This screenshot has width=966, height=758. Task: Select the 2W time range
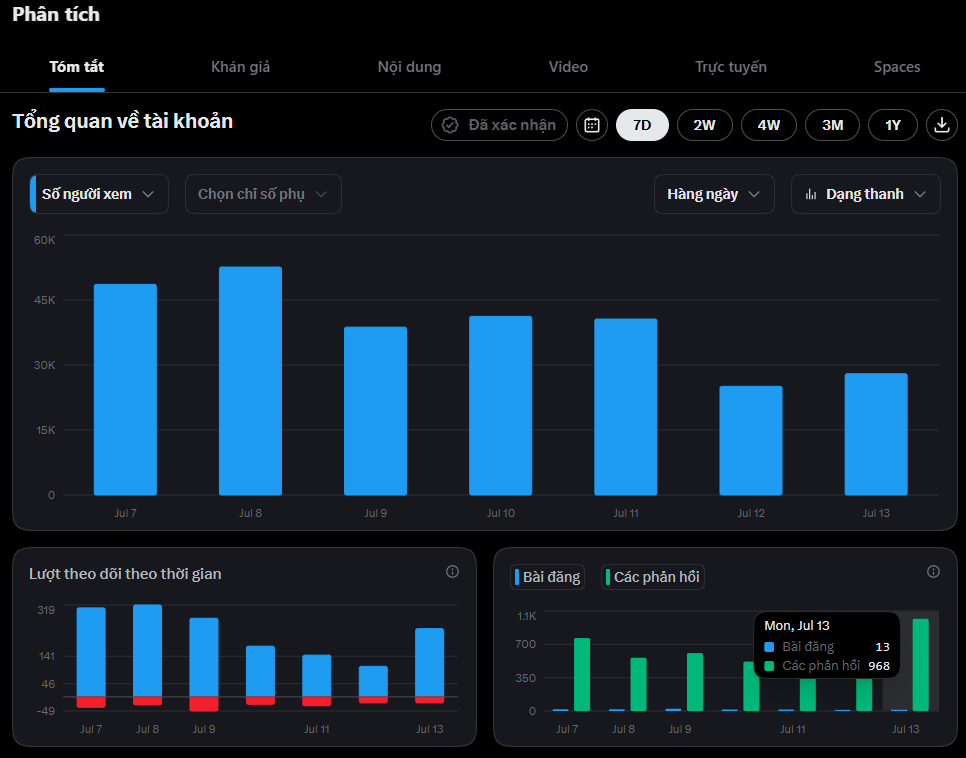[x=704, y=125]
